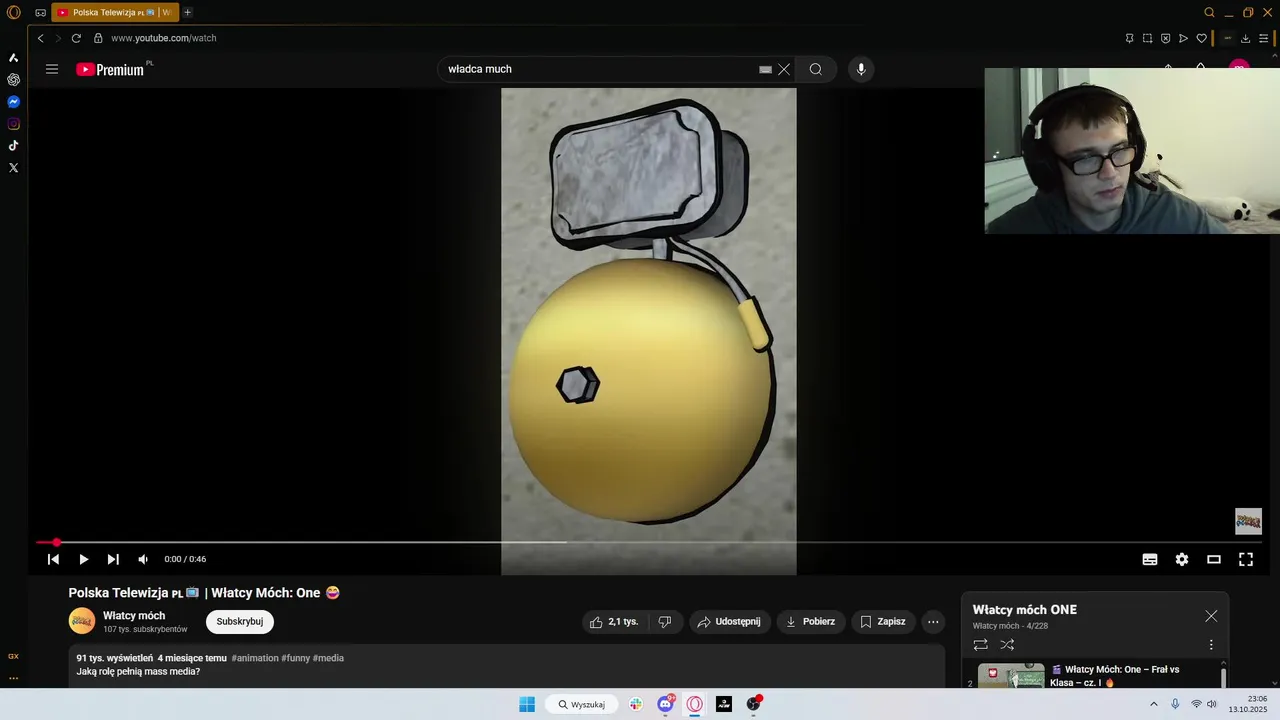Open the Opera GX main menu logo
1280x720 pixels.
click(14, 12)
